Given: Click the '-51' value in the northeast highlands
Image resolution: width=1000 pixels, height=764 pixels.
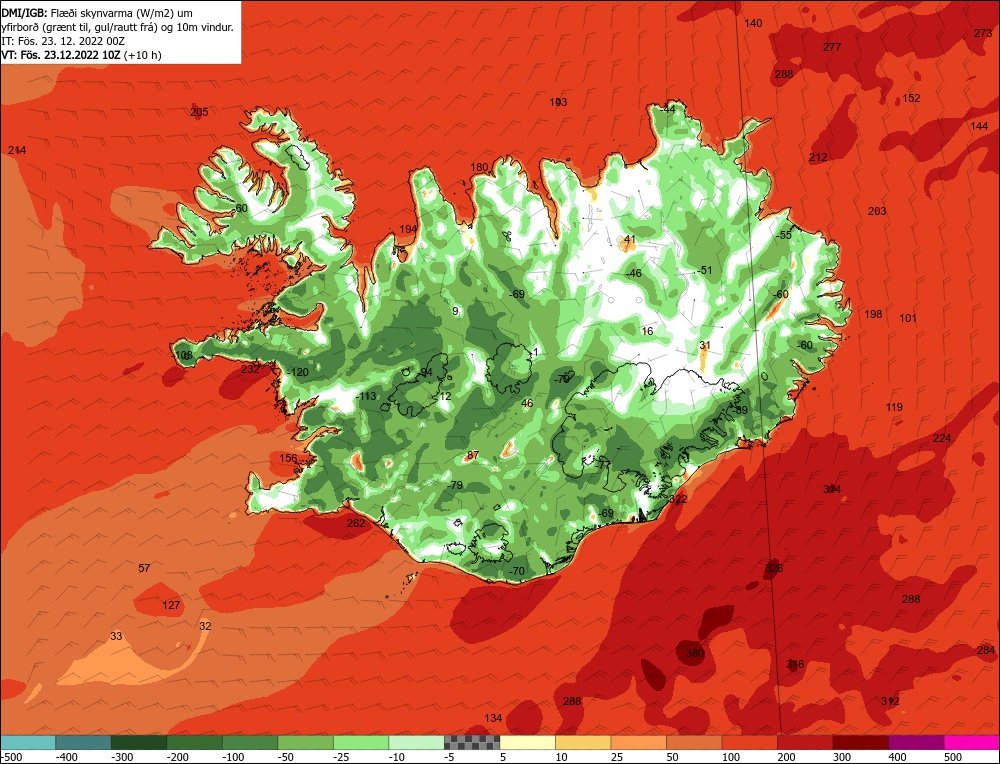Looking at the screenshot, I should (703, 270).
